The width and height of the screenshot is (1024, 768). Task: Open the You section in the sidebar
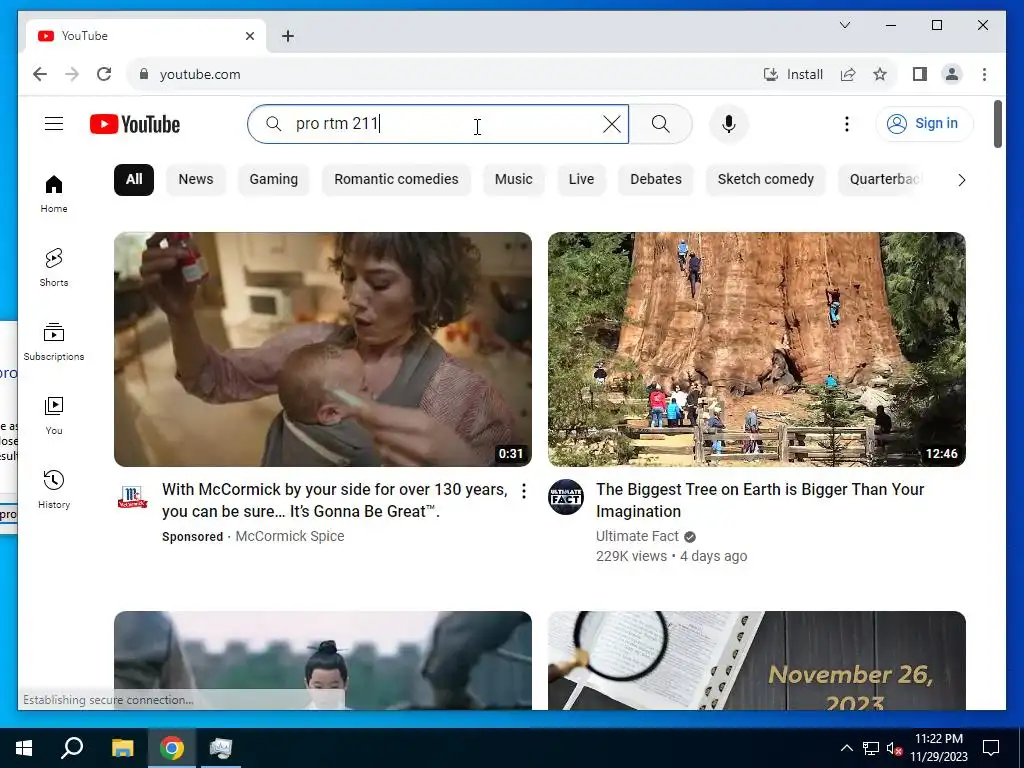point(54,415)
